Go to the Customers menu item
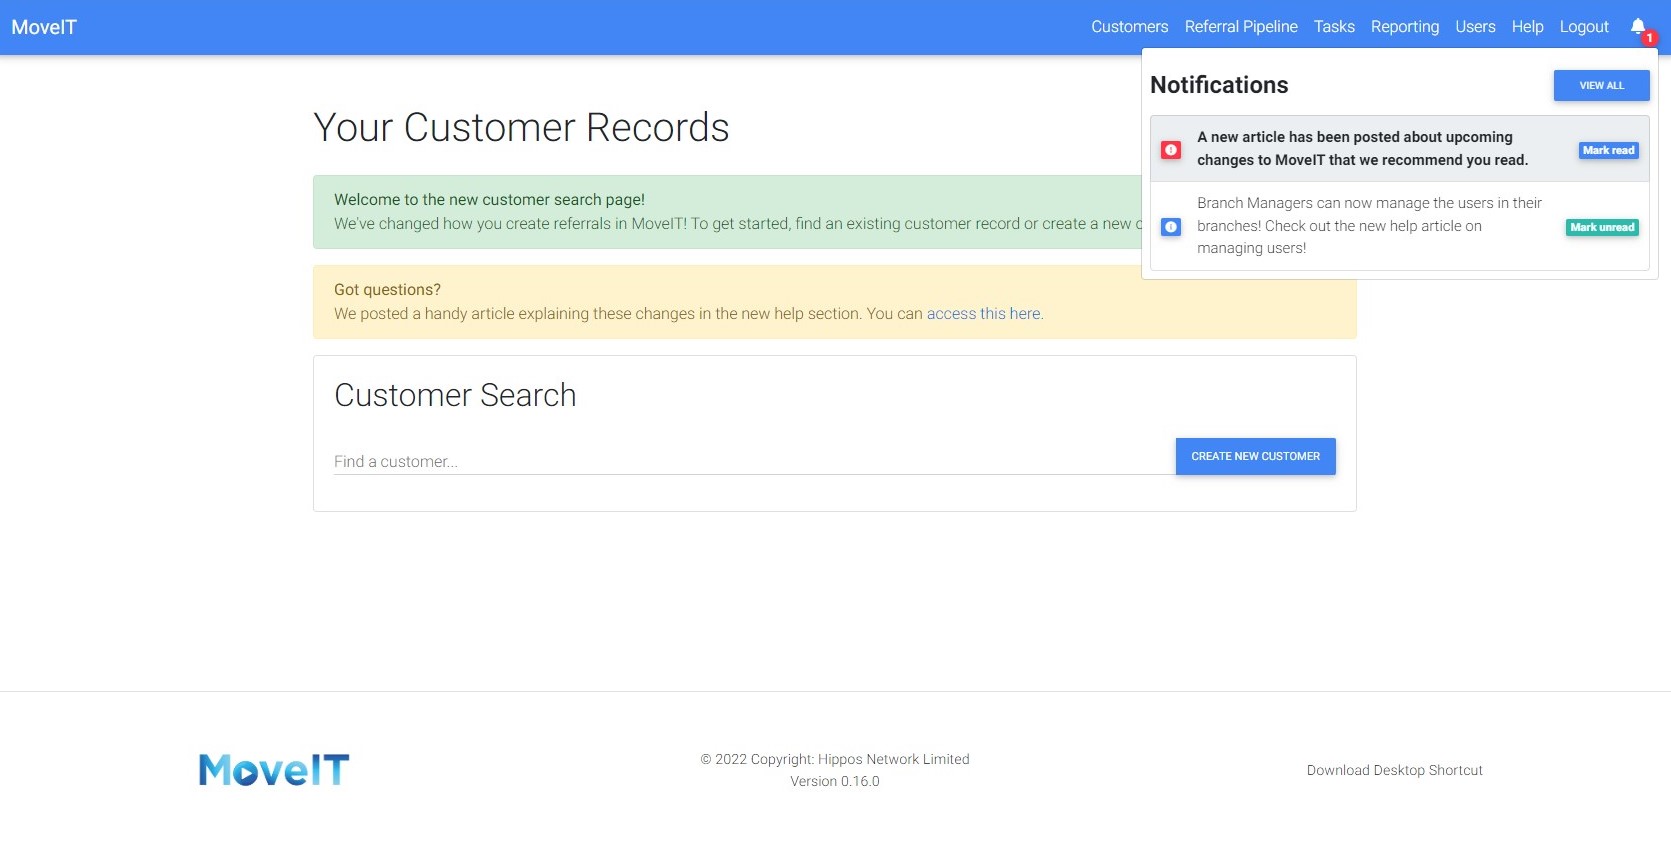 point(1129,27)
